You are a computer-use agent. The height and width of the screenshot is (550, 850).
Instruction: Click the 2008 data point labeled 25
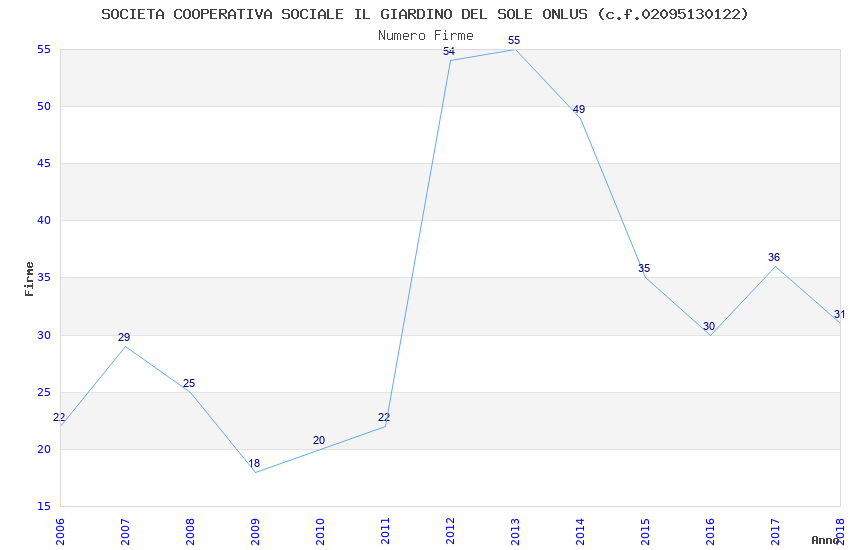(189, 383)
